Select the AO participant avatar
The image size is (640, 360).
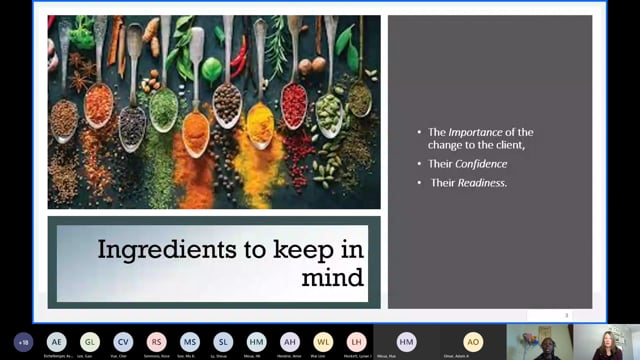473,342
